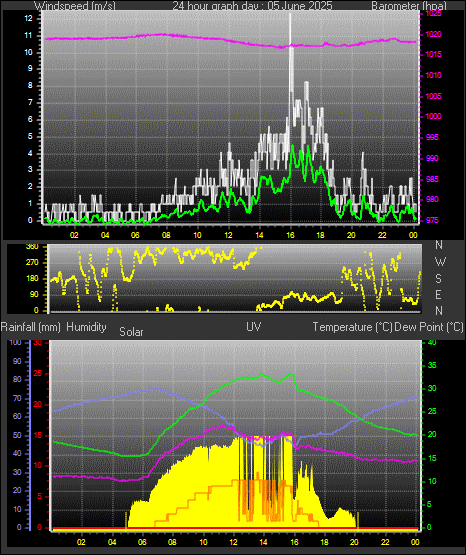
Task: Click the "24 hour graph day : 05 June 2025" title
Action: (252, 6)
